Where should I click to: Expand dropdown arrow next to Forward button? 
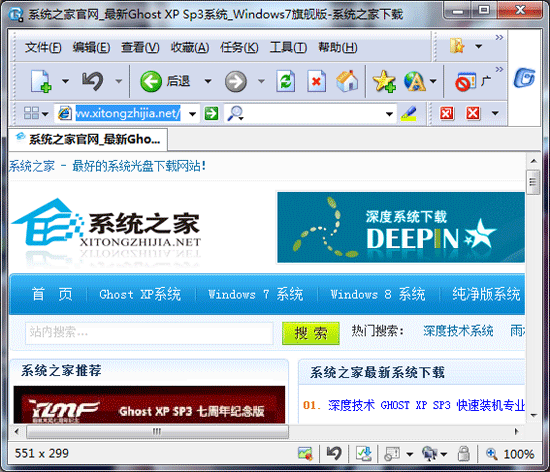[261, 81]
